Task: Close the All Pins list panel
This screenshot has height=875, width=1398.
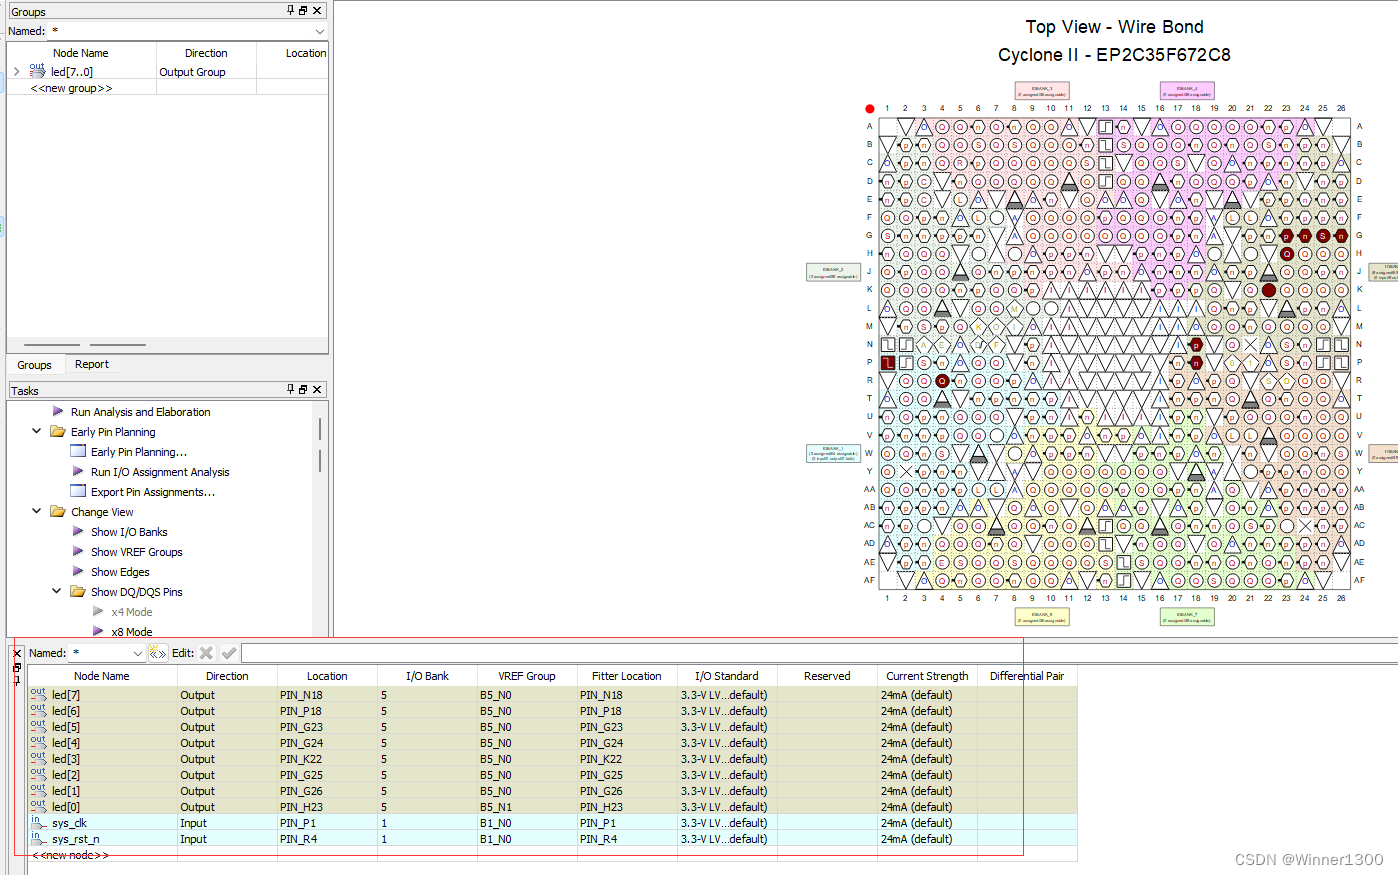Action: click(x=17, y=653)
